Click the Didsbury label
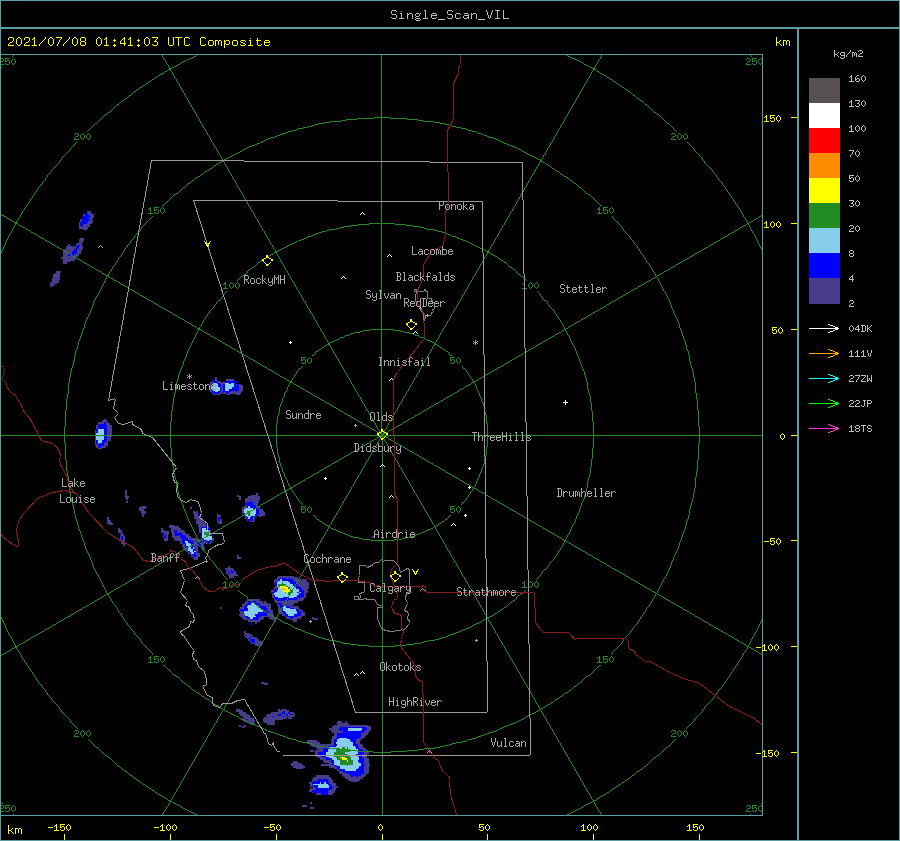 377,448
